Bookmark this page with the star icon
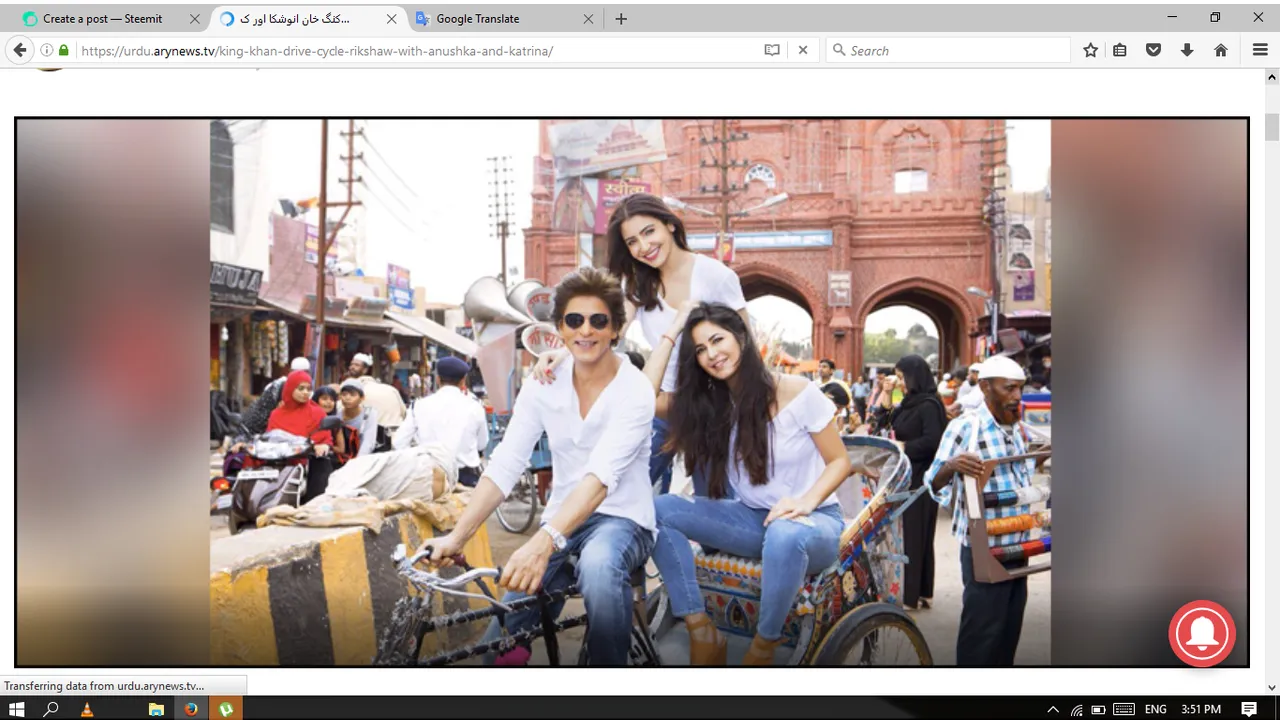 pyautogui.click(x=1091, y=50)
